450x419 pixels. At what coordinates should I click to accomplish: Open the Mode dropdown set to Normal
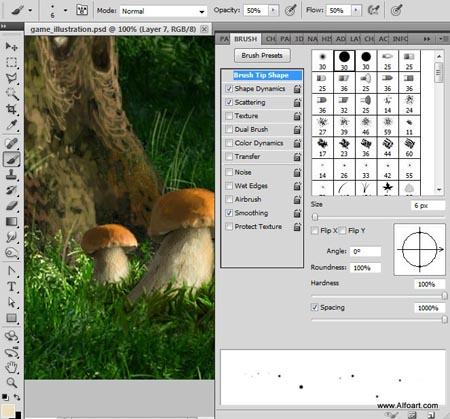(x=163, y=11)
